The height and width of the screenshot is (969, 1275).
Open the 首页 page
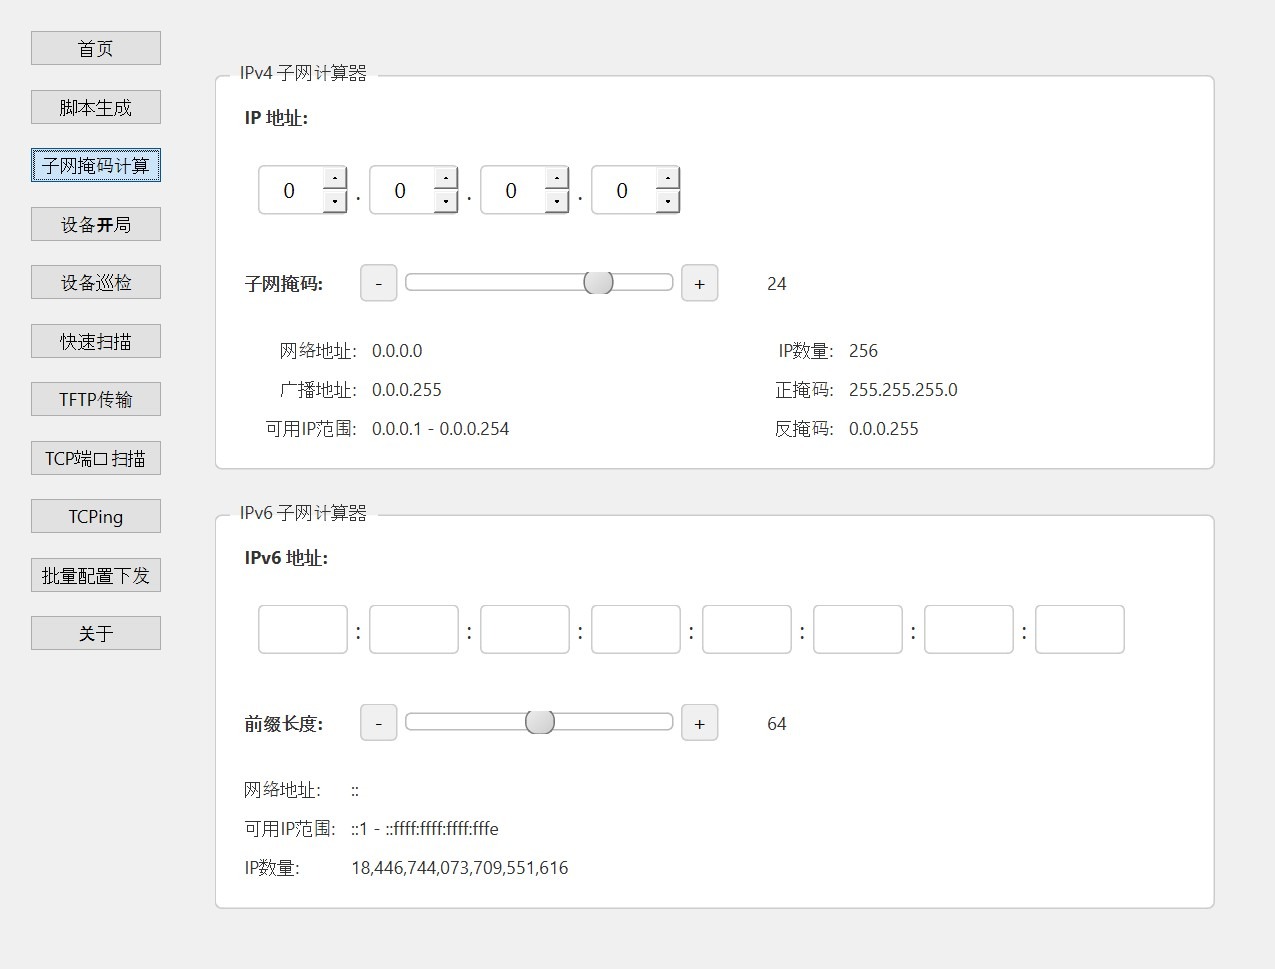96,49
